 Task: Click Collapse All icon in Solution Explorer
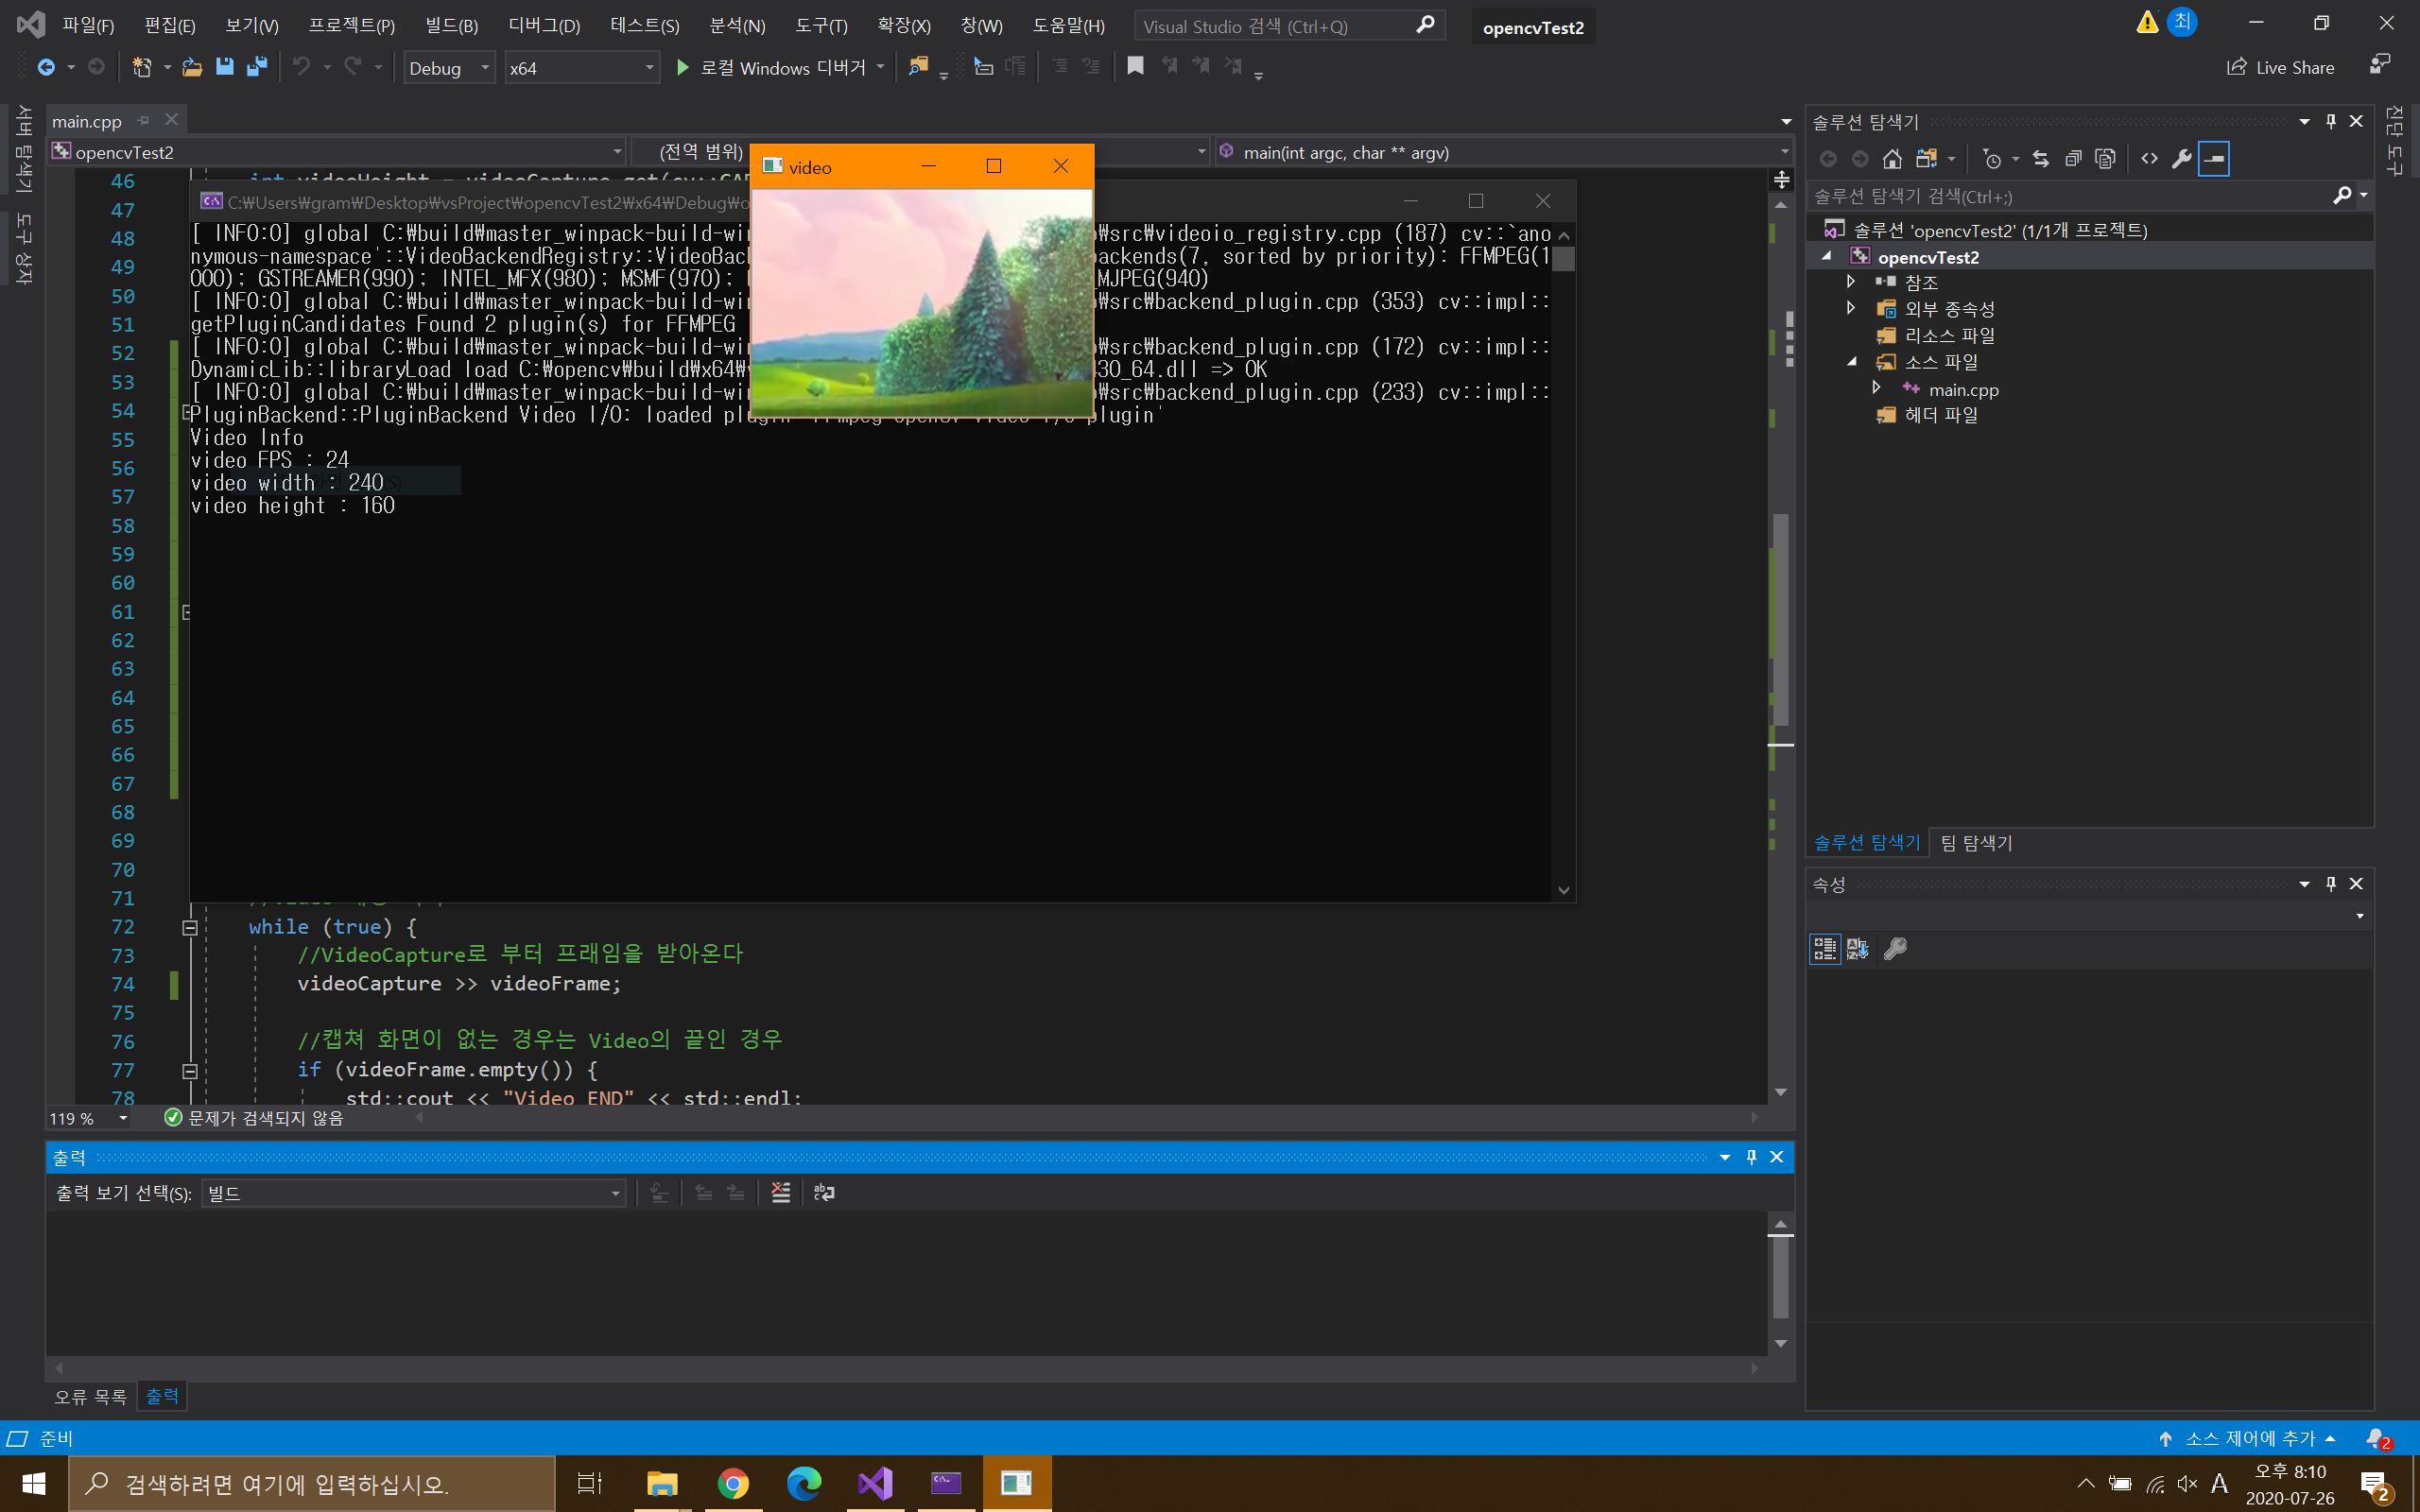[x=2073, y=159]
